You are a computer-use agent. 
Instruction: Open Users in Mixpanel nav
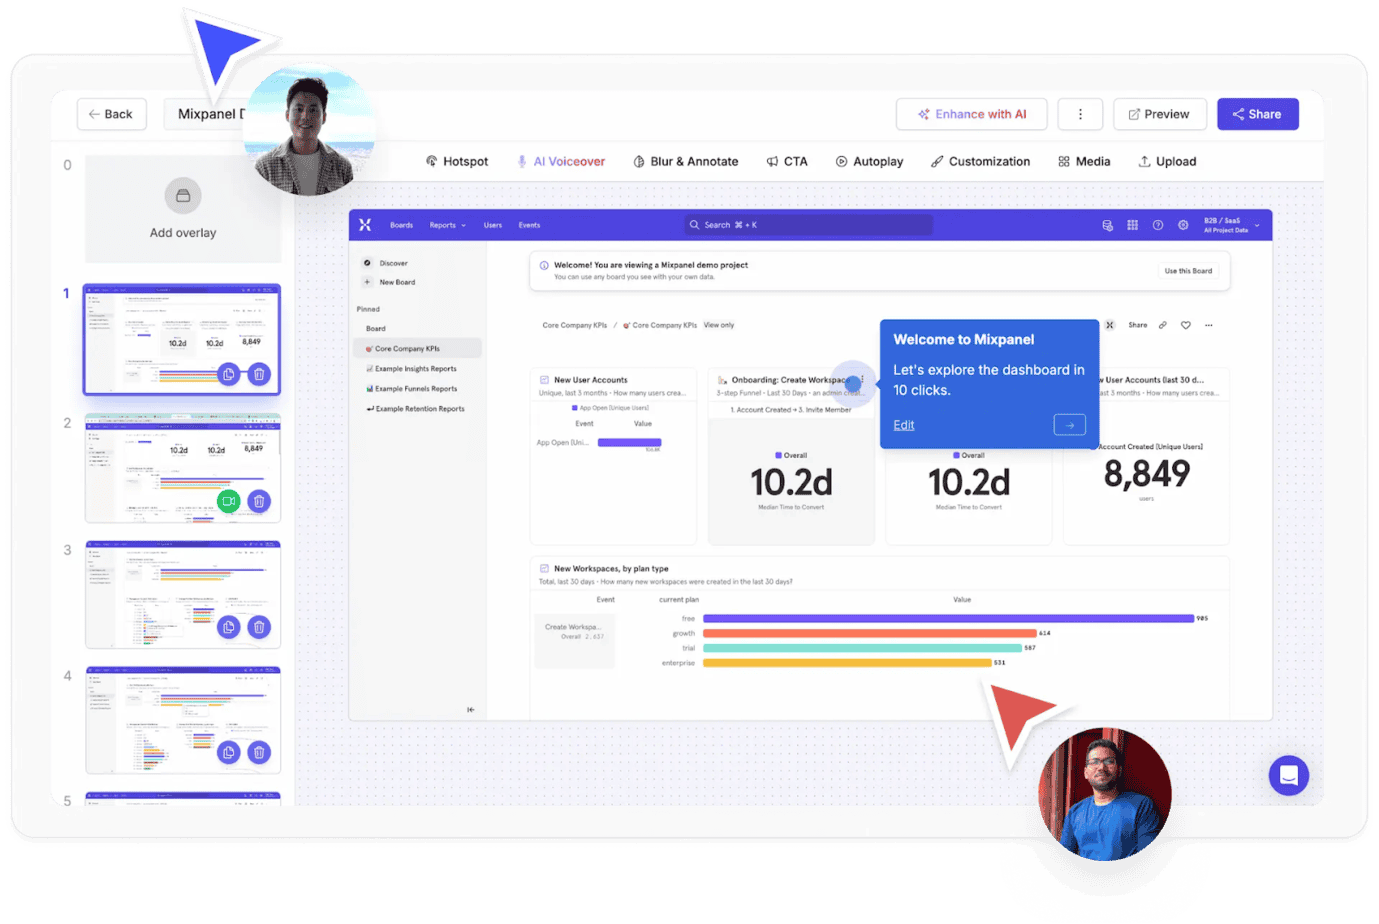click(493, 225)
